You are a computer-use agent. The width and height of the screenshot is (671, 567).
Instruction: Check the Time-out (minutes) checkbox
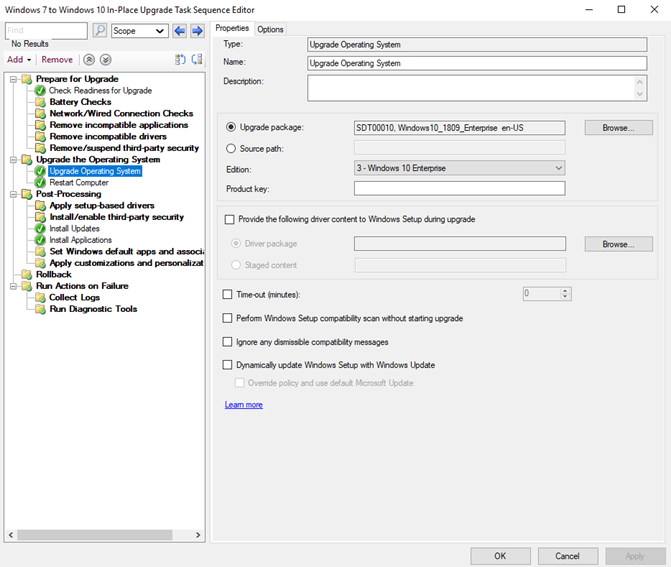pyautogui.click(x=227, y=294)
